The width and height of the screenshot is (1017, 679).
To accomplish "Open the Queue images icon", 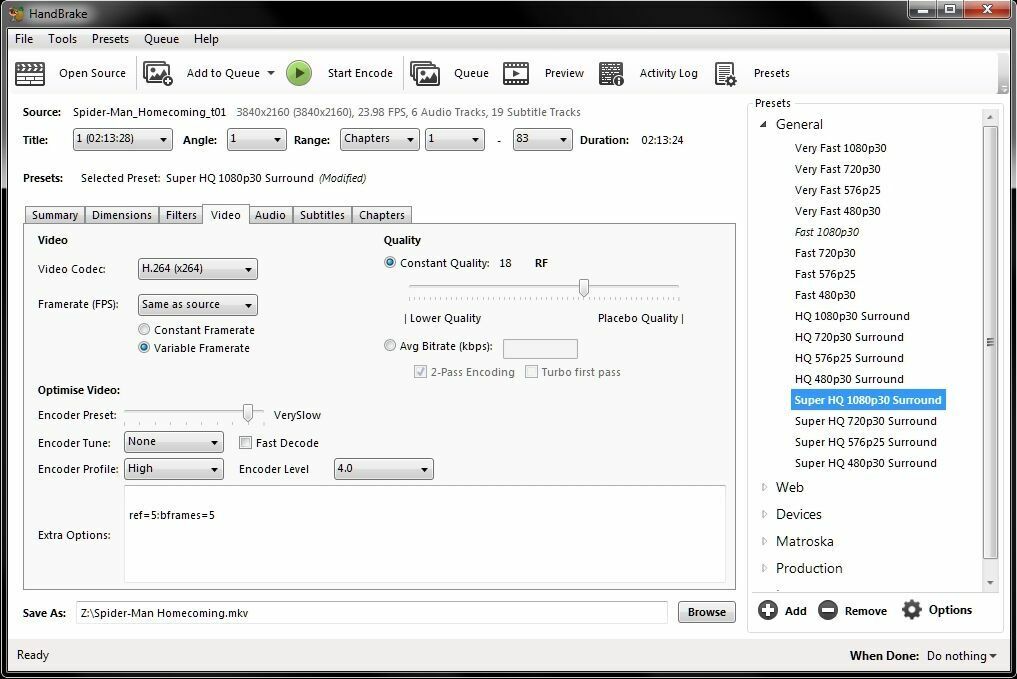I will [425, 73].
